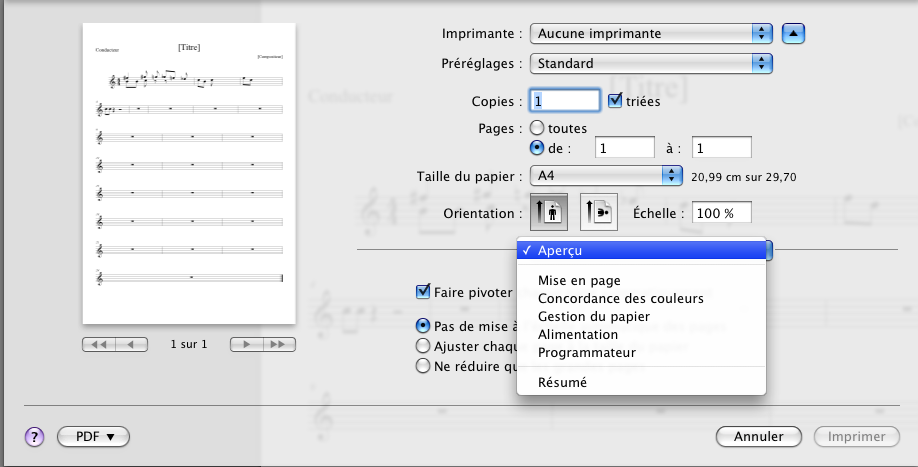The image size is (918, 467).
Task: Click the Annuler button
Action: (x=758, y=436)
